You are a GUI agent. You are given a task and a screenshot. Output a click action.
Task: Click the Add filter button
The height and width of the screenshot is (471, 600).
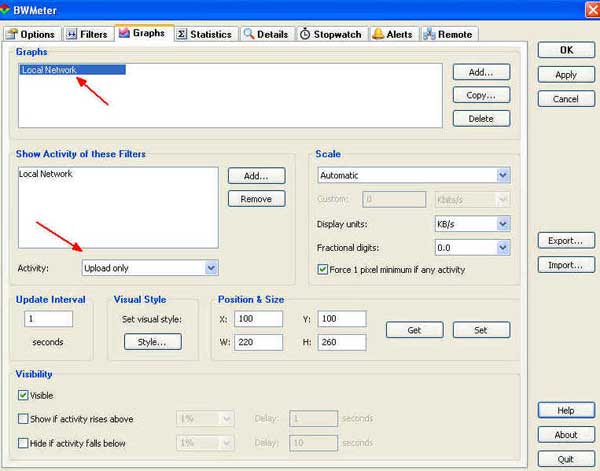pos(256,176)
